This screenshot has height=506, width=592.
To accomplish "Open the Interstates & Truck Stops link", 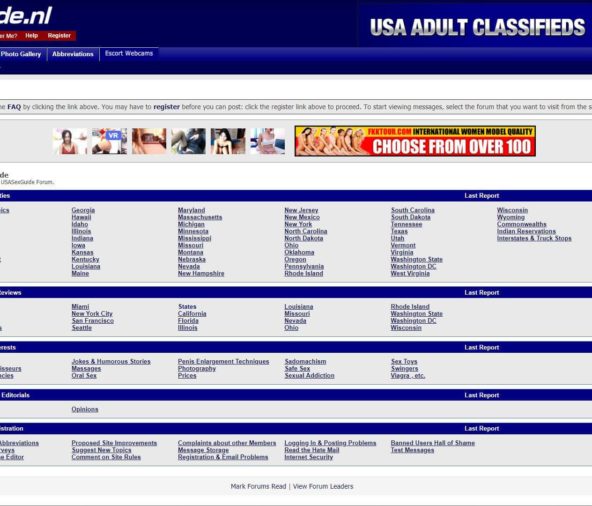I will click(534, 238).
